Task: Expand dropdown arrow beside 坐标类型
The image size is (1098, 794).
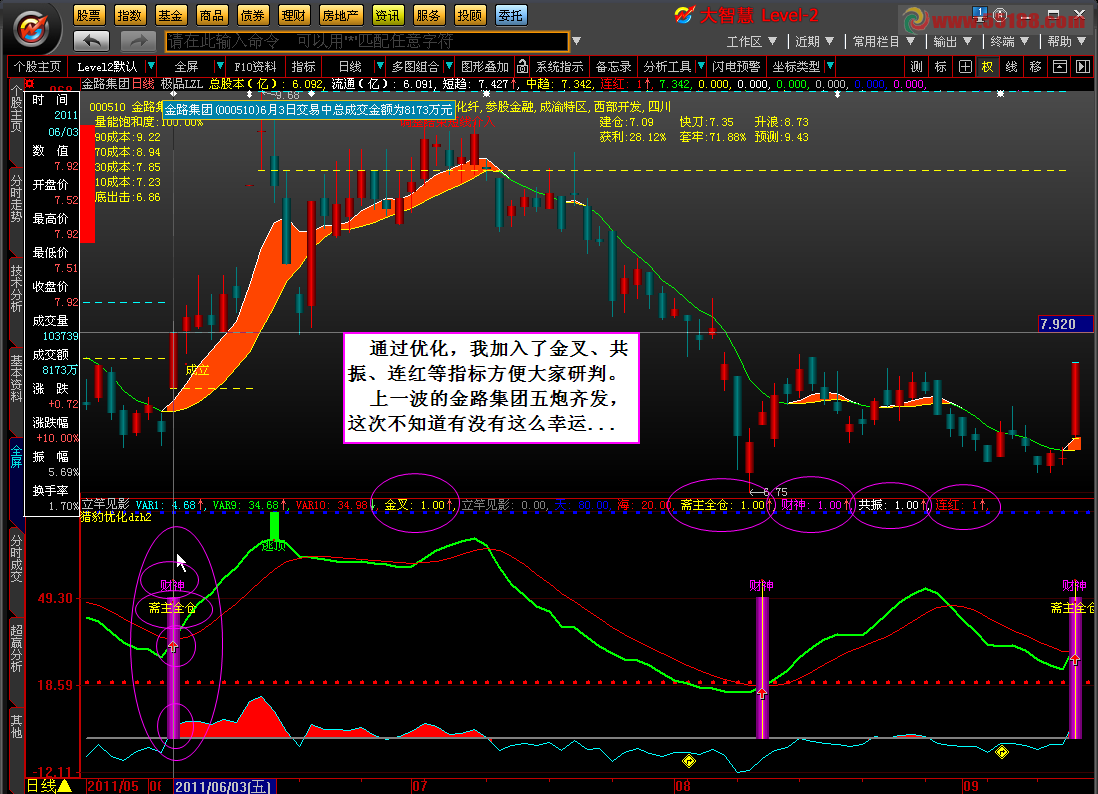Action: 830,67
